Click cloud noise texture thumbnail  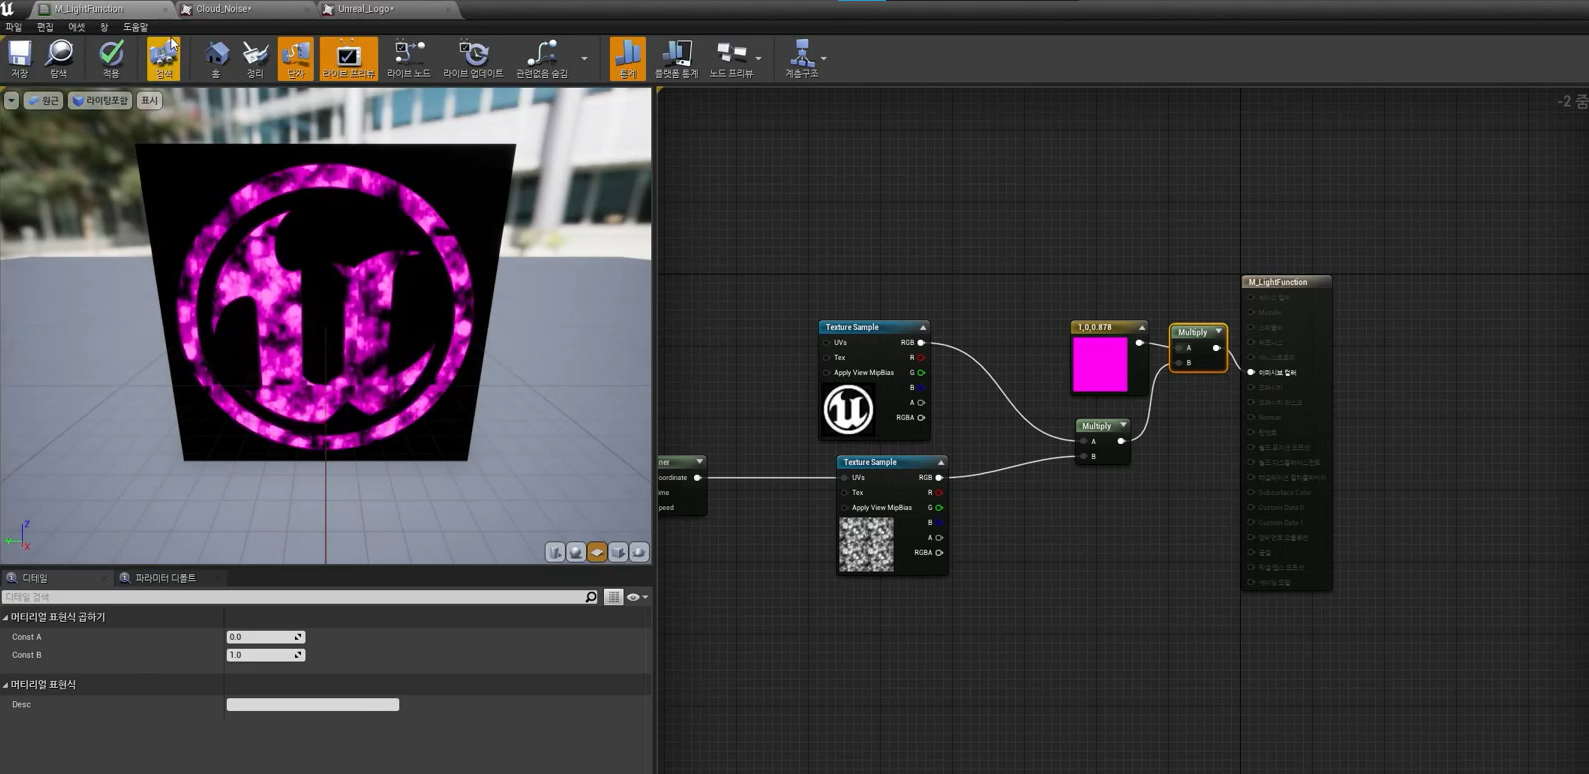tap(866, 545)
